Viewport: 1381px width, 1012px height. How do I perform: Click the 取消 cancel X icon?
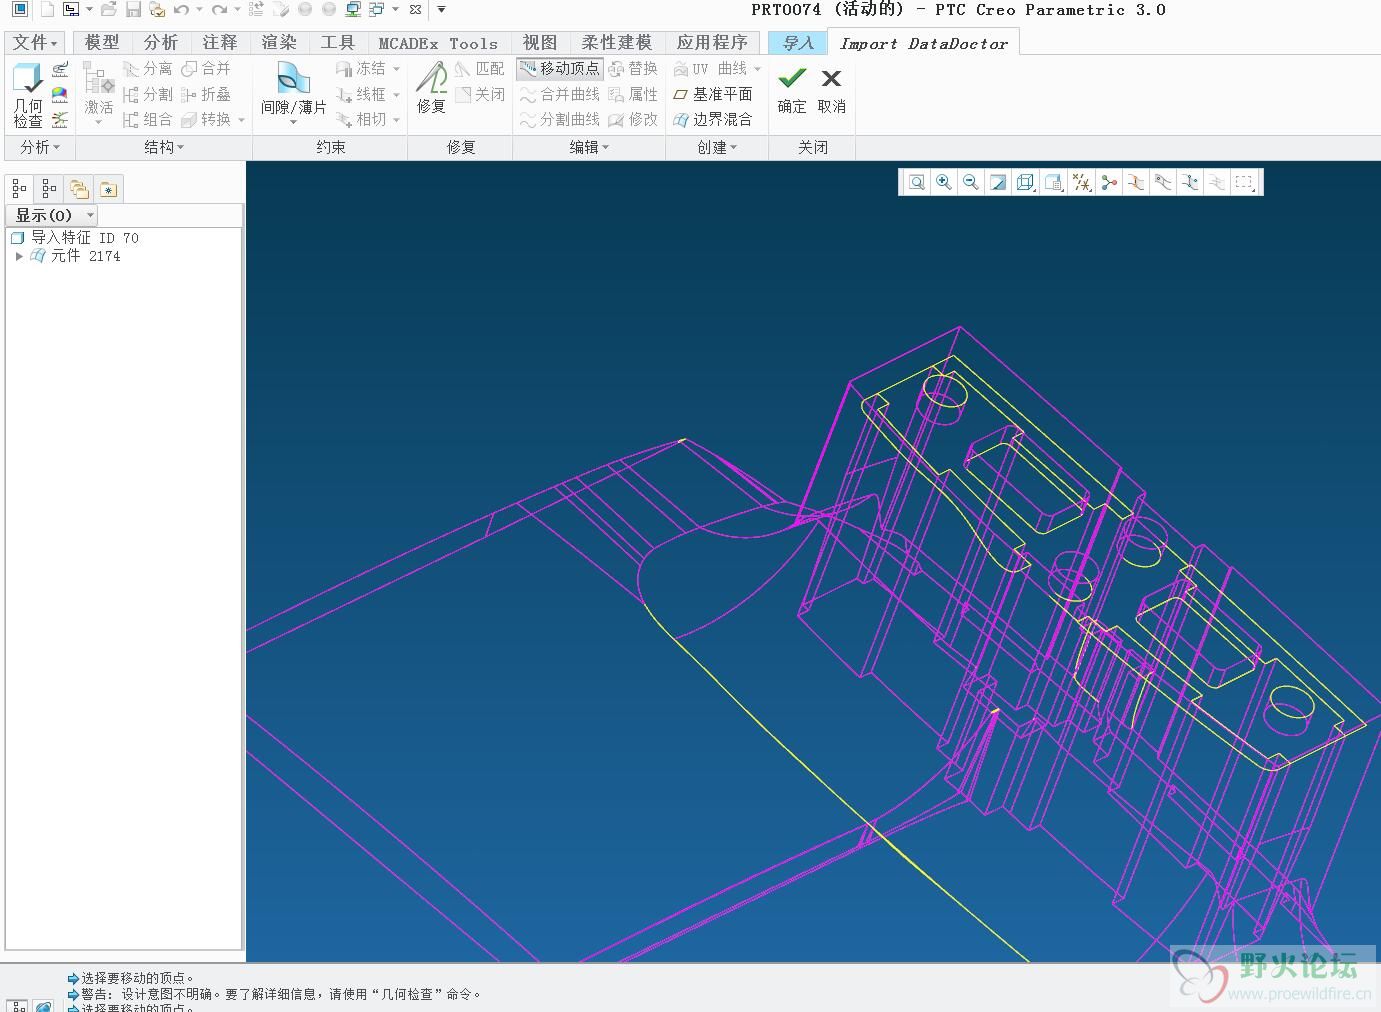pyautogui.click(x=831, y=79)
